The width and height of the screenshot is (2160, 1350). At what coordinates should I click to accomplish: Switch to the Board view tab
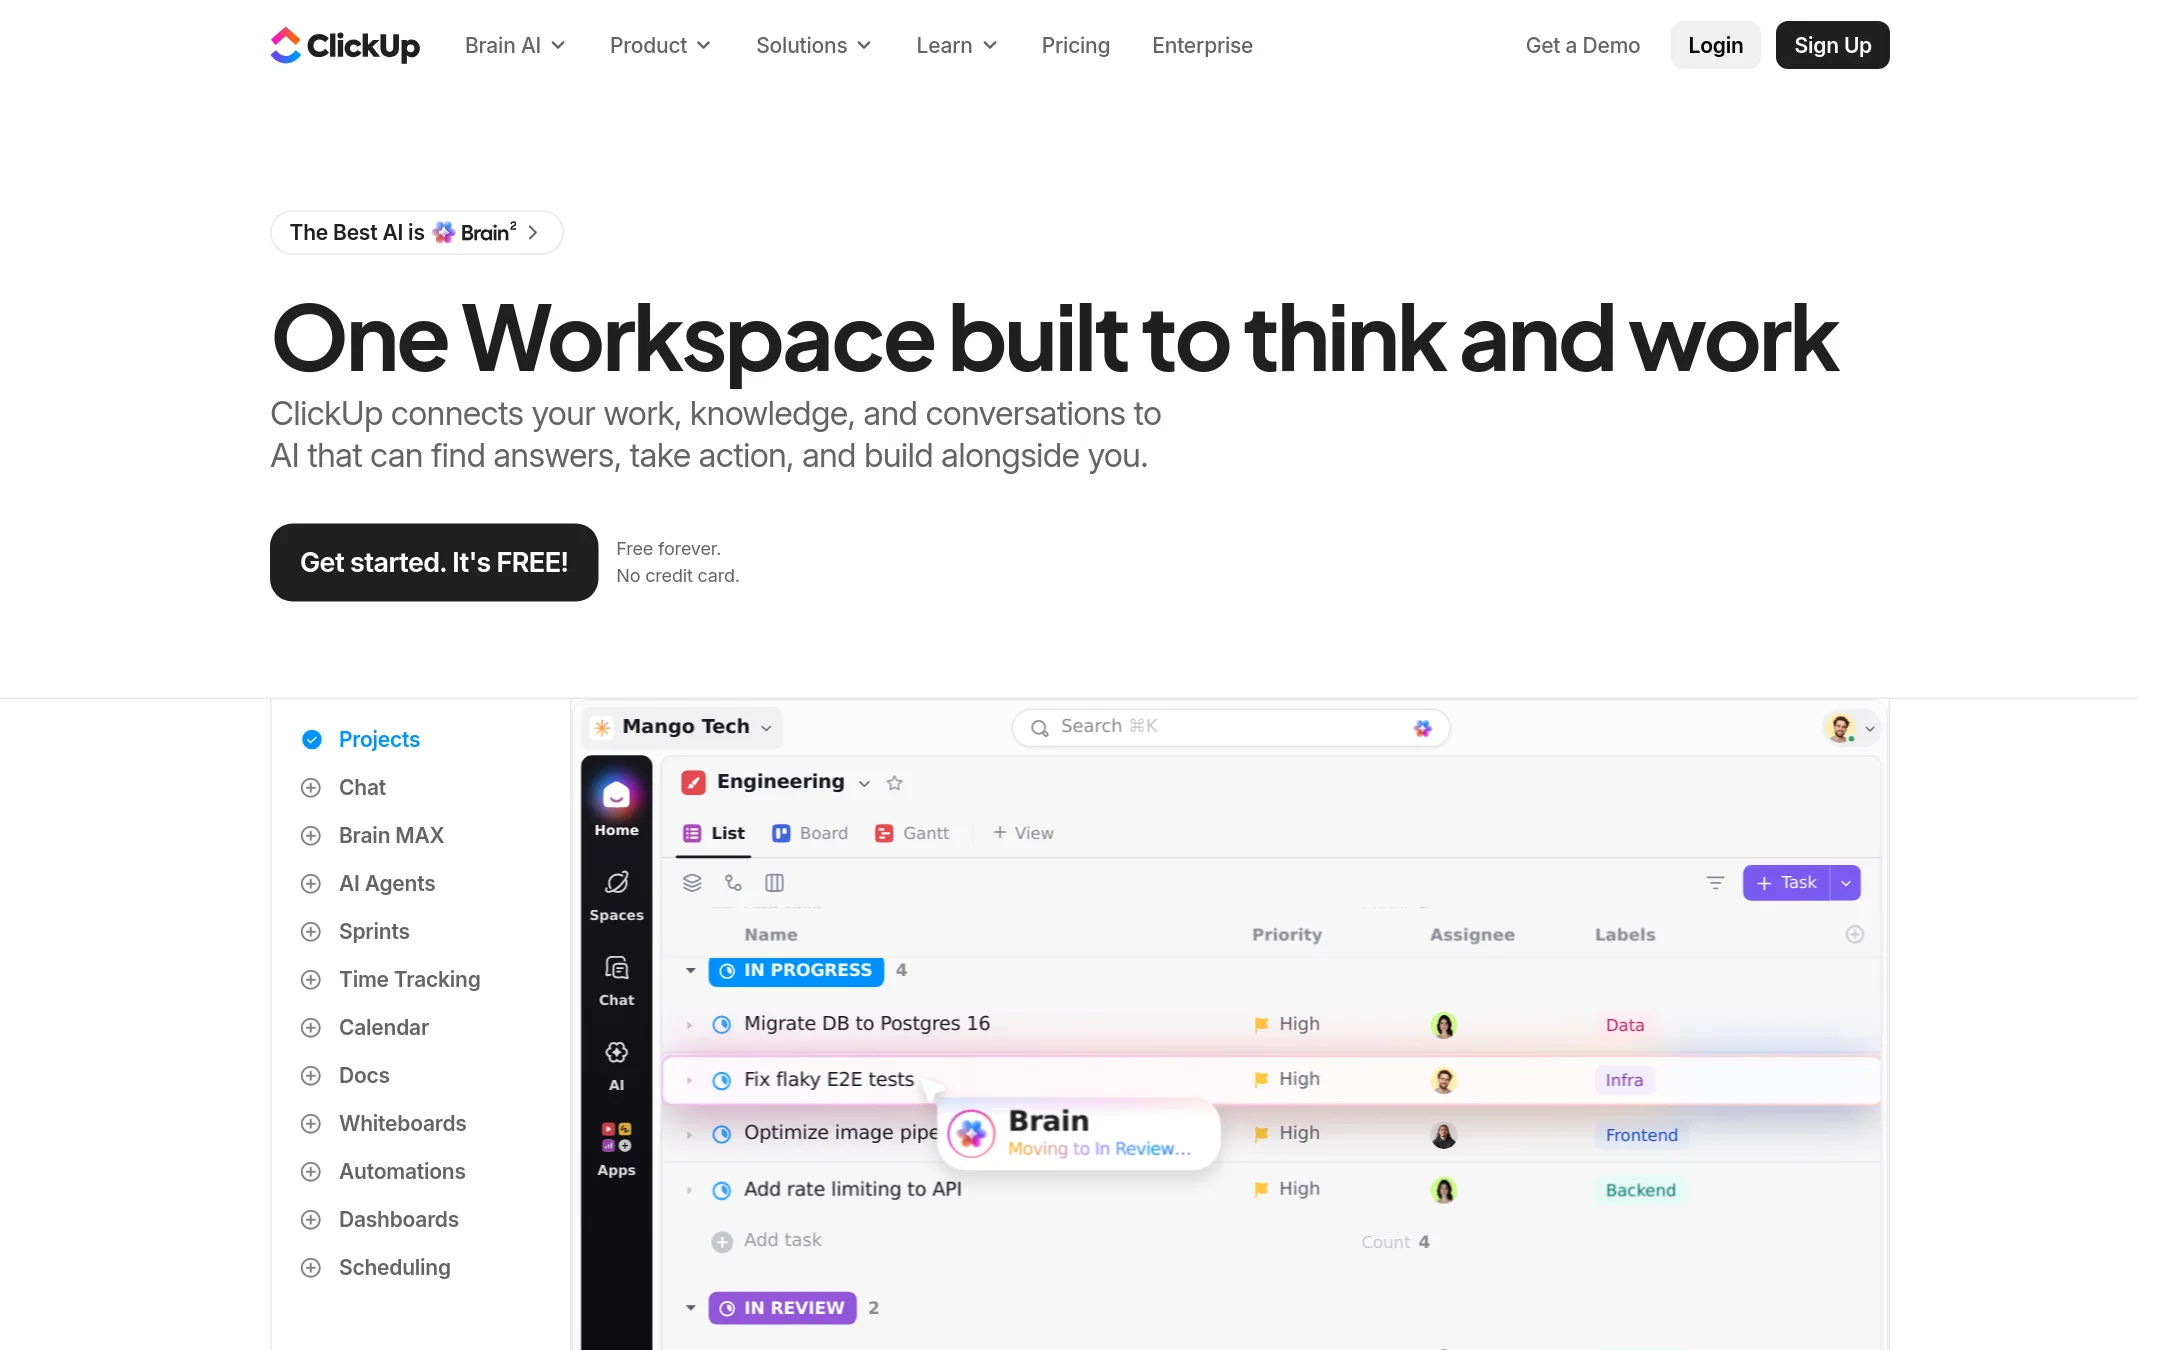pyautogui.click(x=810, y=833)
